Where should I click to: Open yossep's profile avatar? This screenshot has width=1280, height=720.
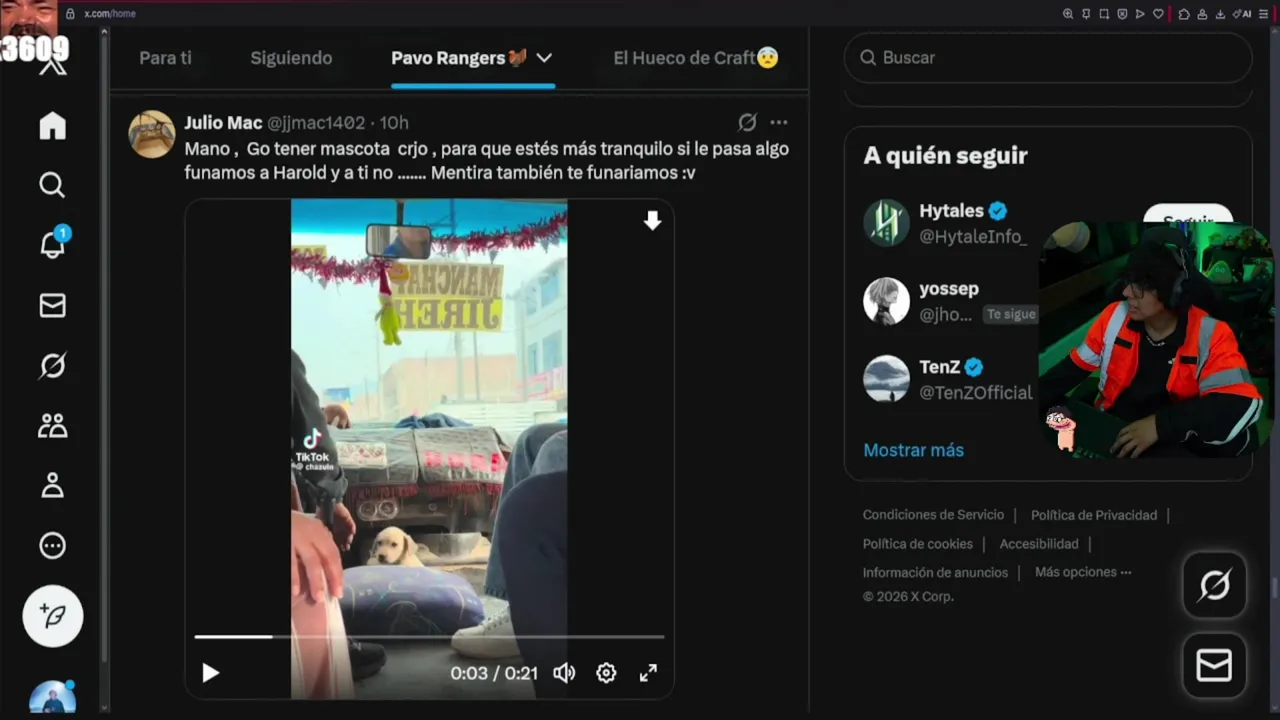(886, 301)
